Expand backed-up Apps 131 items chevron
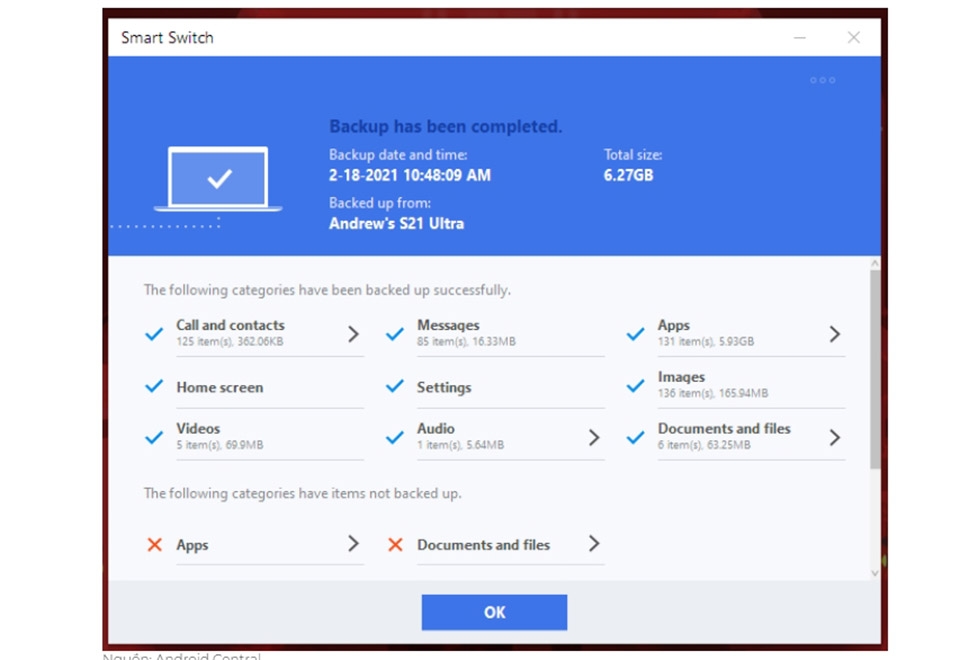 [834, 334]
